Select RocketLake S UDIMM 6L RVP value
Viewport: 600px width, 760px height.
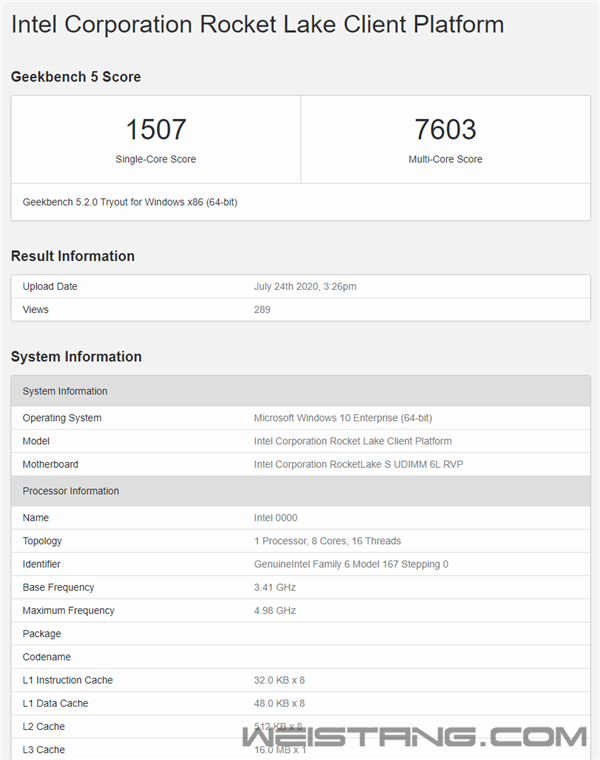[x=359, y=464]
